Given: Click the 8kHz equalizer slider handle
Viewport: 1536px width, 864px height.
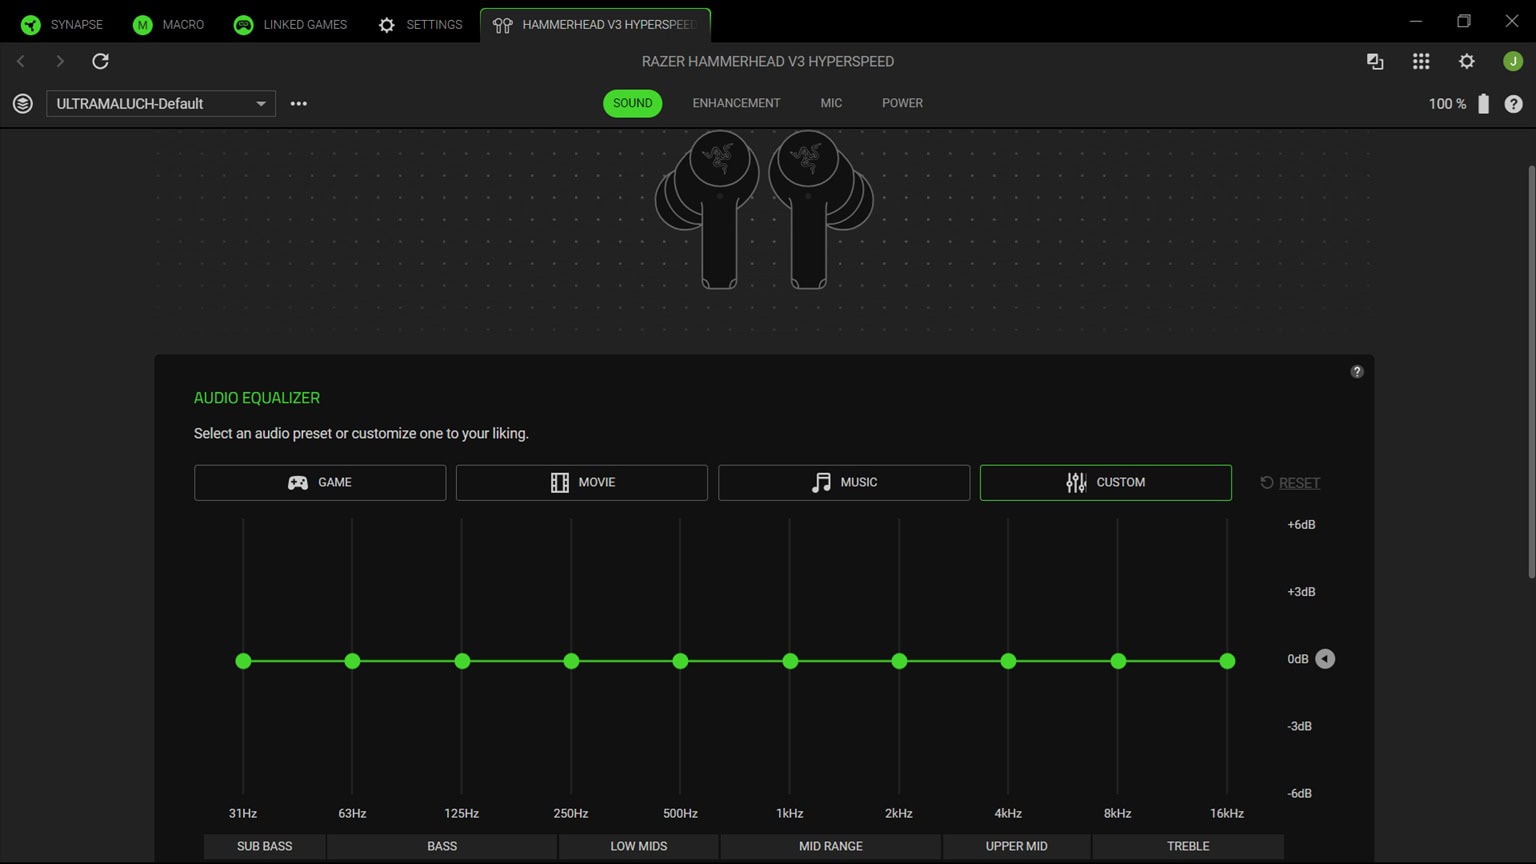Looking at the screenshot, I should coord(1118,661).
